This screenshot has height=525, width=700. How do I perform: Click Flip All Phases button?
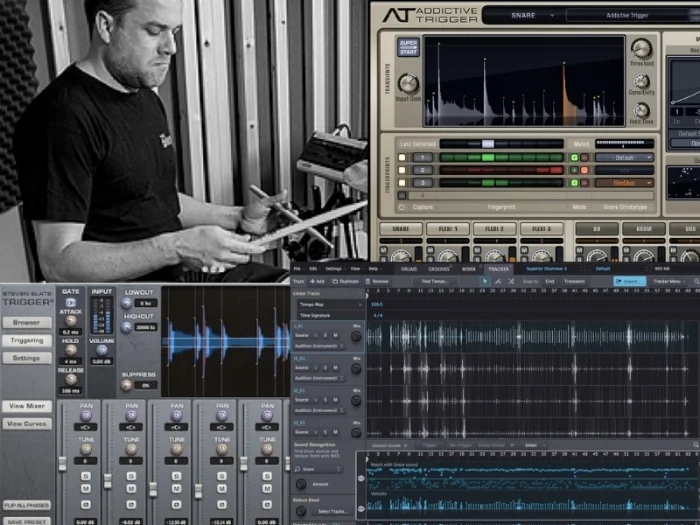tap(26, 505)
